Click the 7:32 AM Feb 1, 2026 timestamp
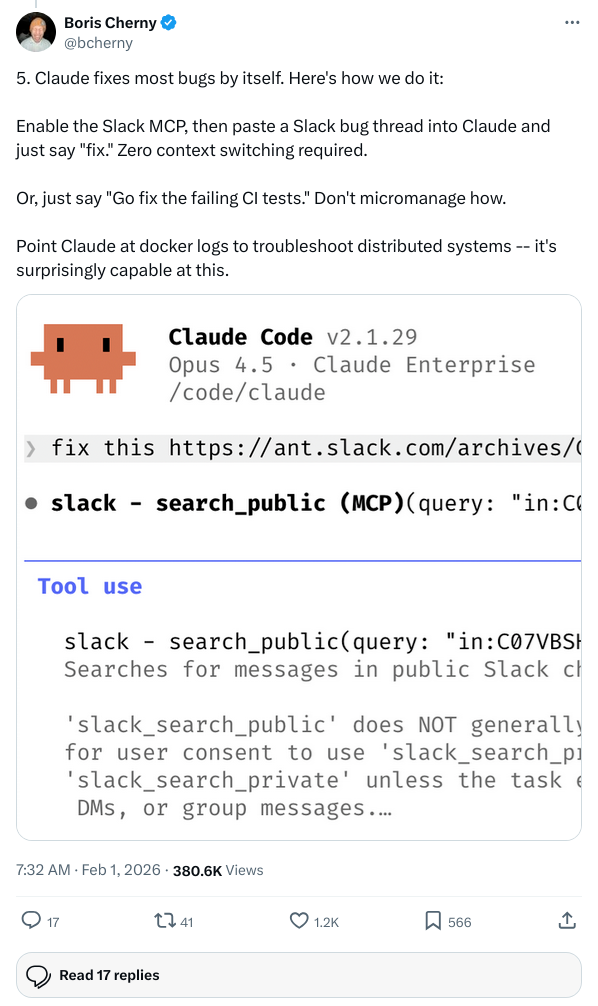The height and width of the screenshot is (1006, 598). tap(89, 870)
